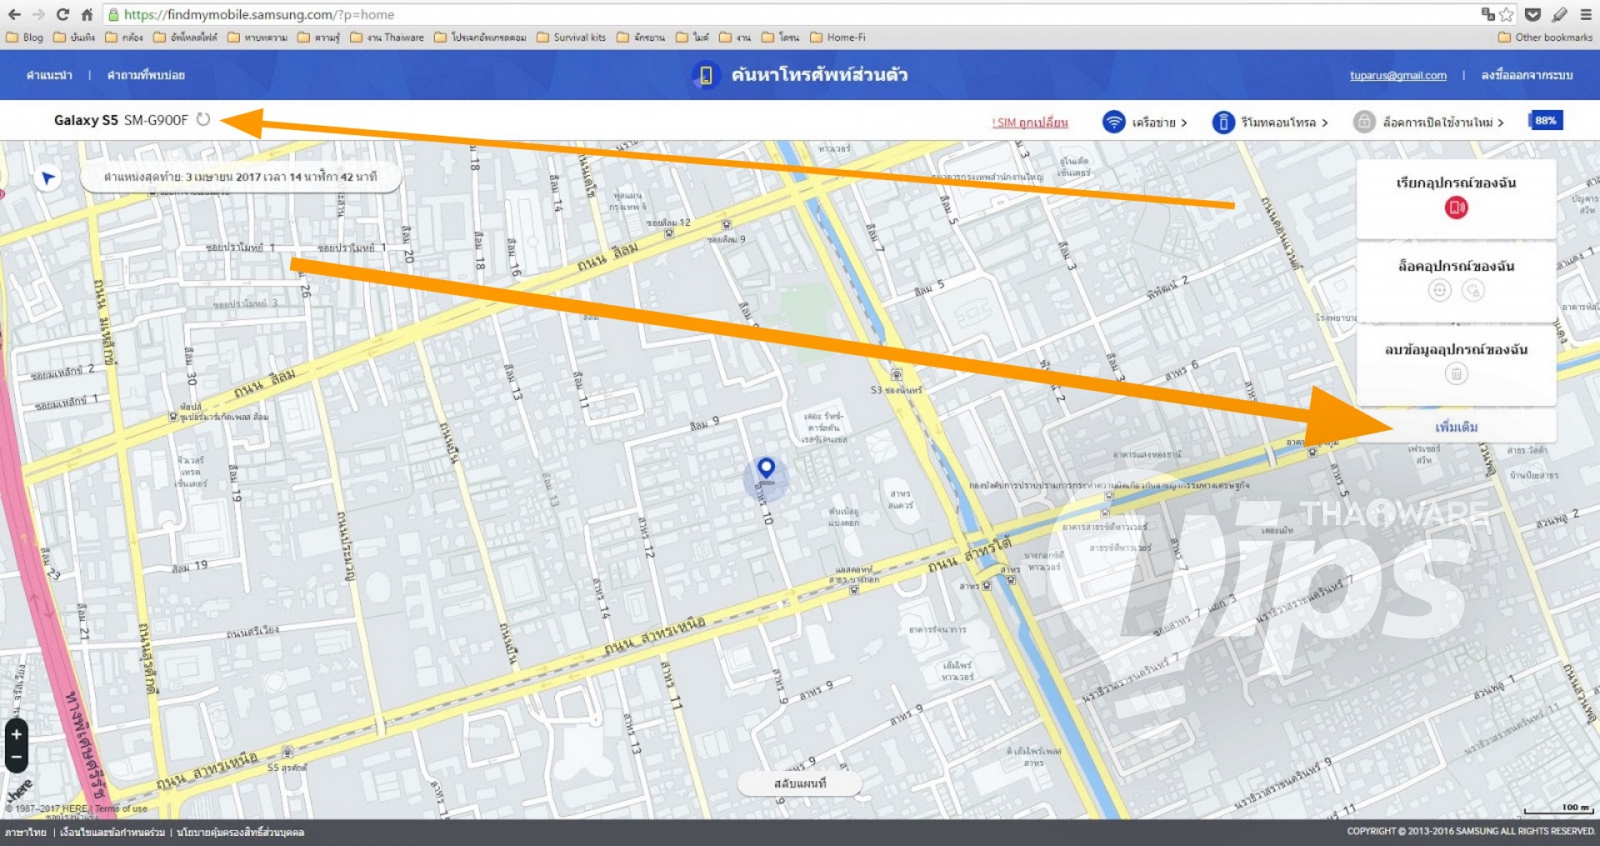This screenshot has width=1600, height=846.
Task: Click the blue Wi-Fi network icon
Action: point(1113,122)
